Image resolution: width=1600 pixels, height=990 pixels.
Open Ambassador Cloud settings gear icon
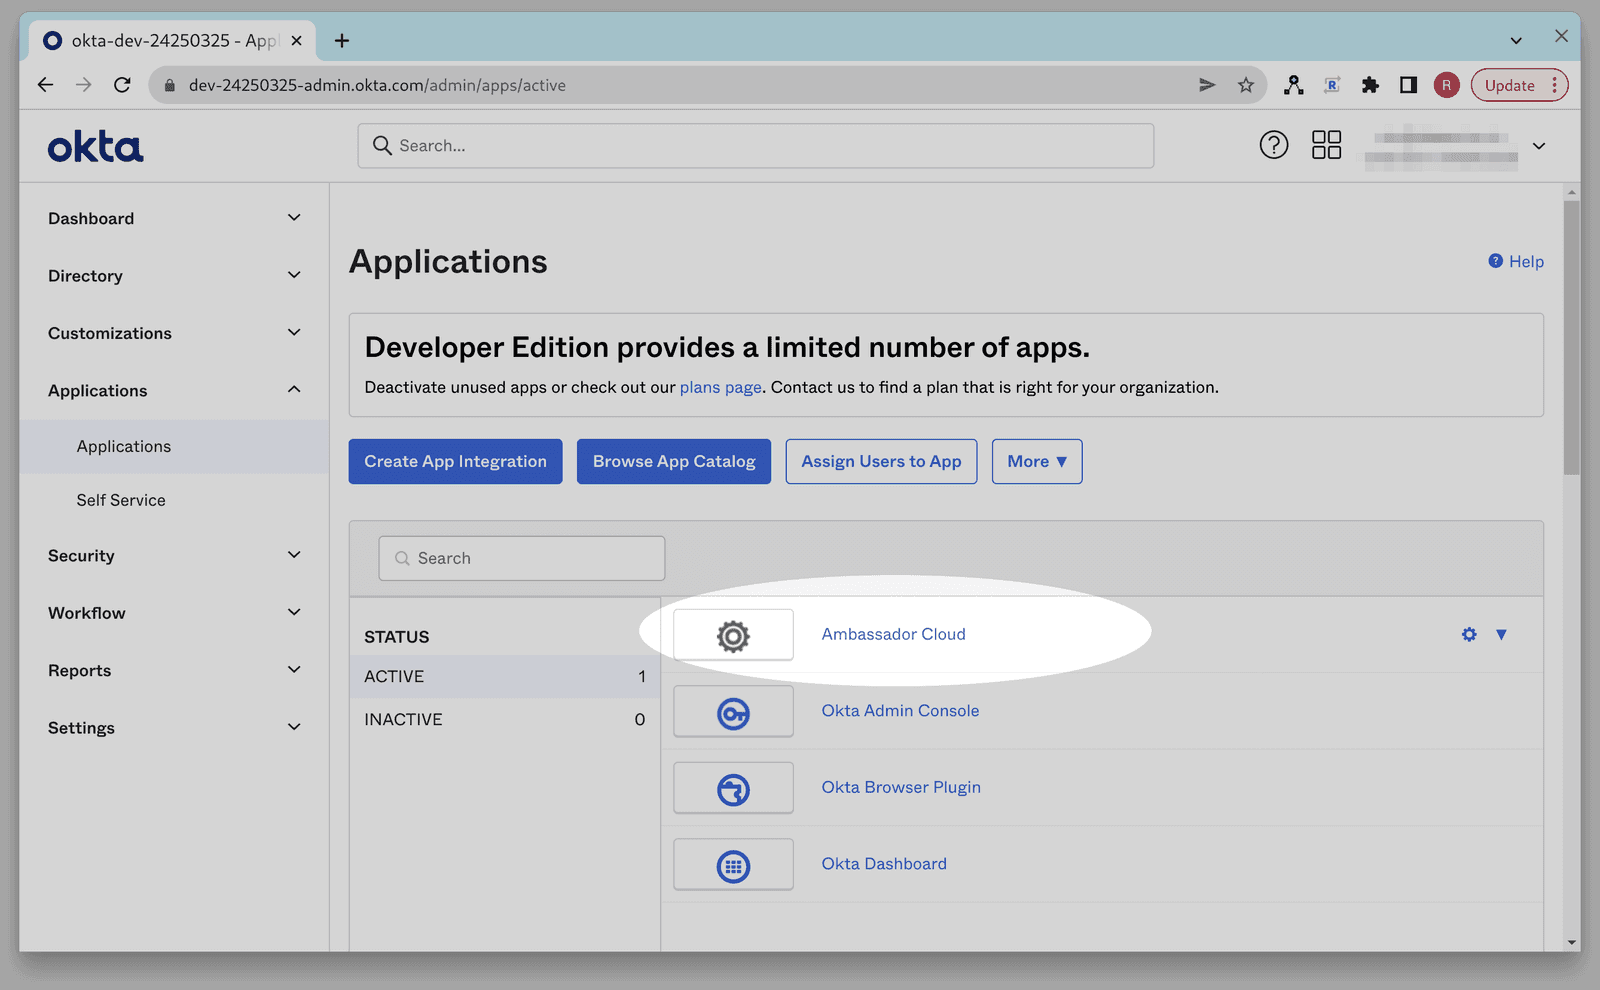1469,634
